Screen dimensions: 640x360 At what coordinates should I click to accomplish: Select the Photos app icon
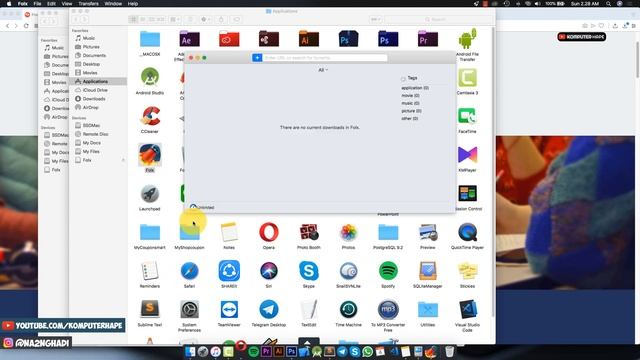348,232
